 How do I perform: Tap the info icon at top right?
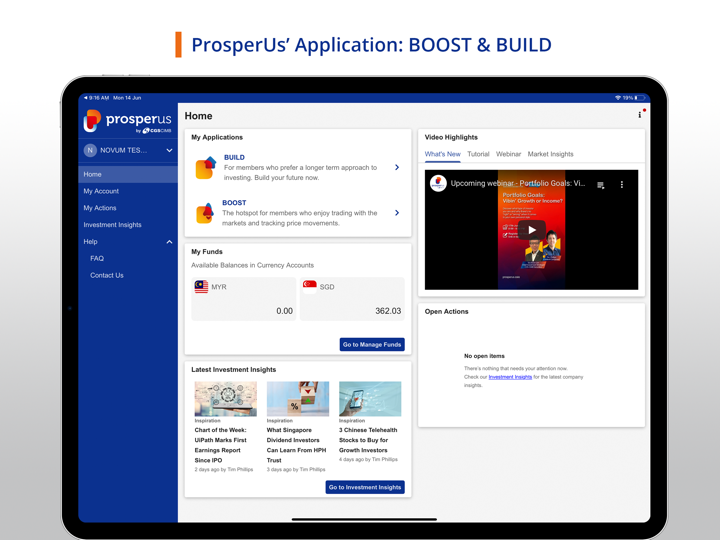[x=640, y=115]
